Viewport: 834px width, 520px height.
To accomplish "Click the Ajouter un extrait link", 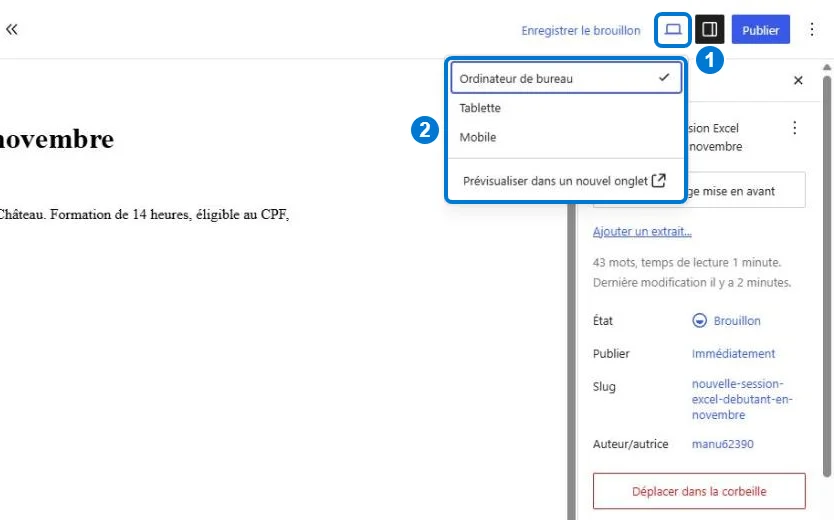I will tap(642, 231).
